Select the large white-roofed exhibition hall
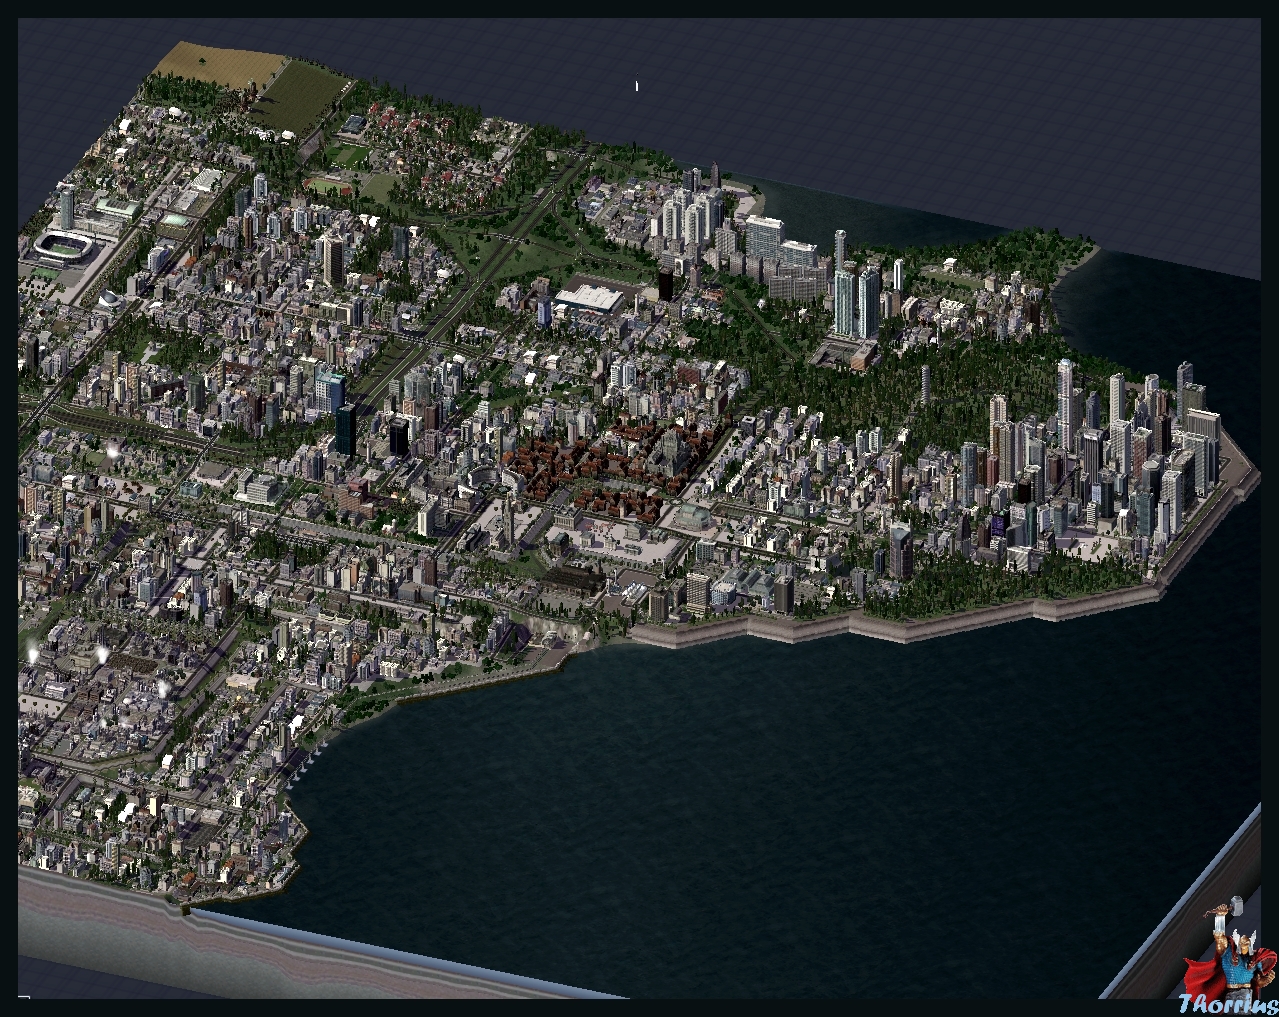1279x1017 pixels. 590,299
